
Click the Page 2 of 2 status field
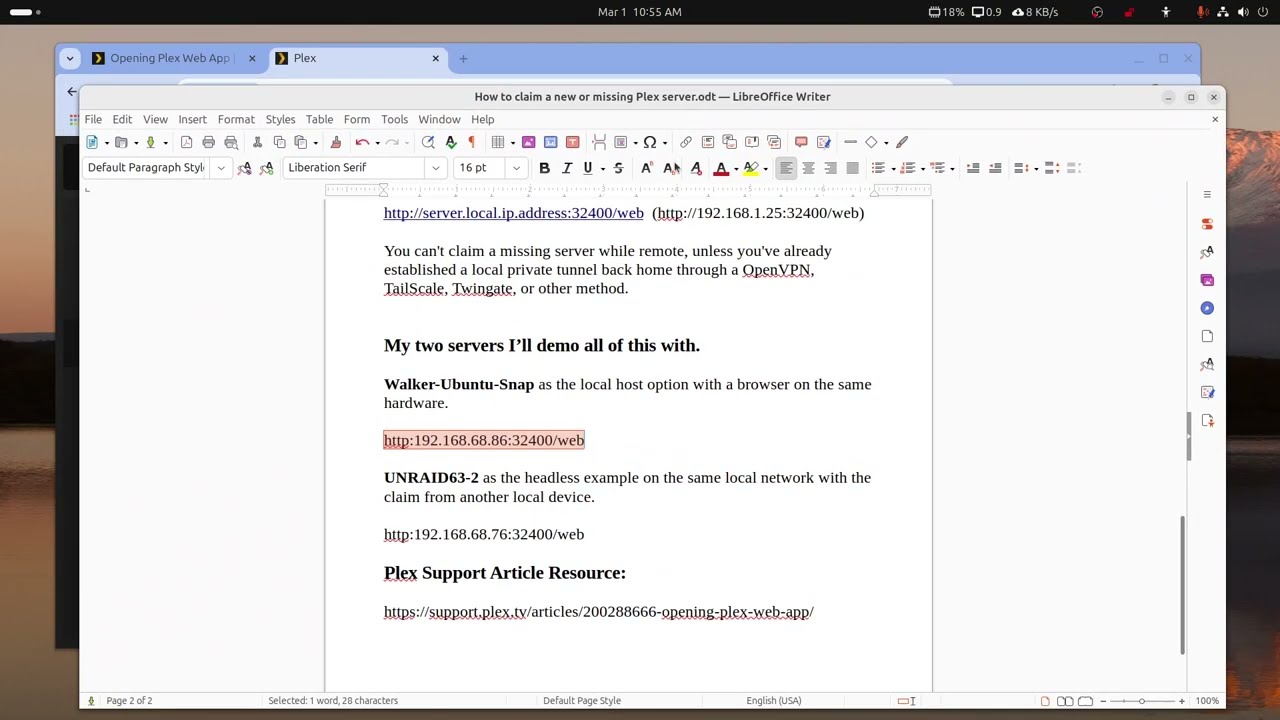[129, 701]
